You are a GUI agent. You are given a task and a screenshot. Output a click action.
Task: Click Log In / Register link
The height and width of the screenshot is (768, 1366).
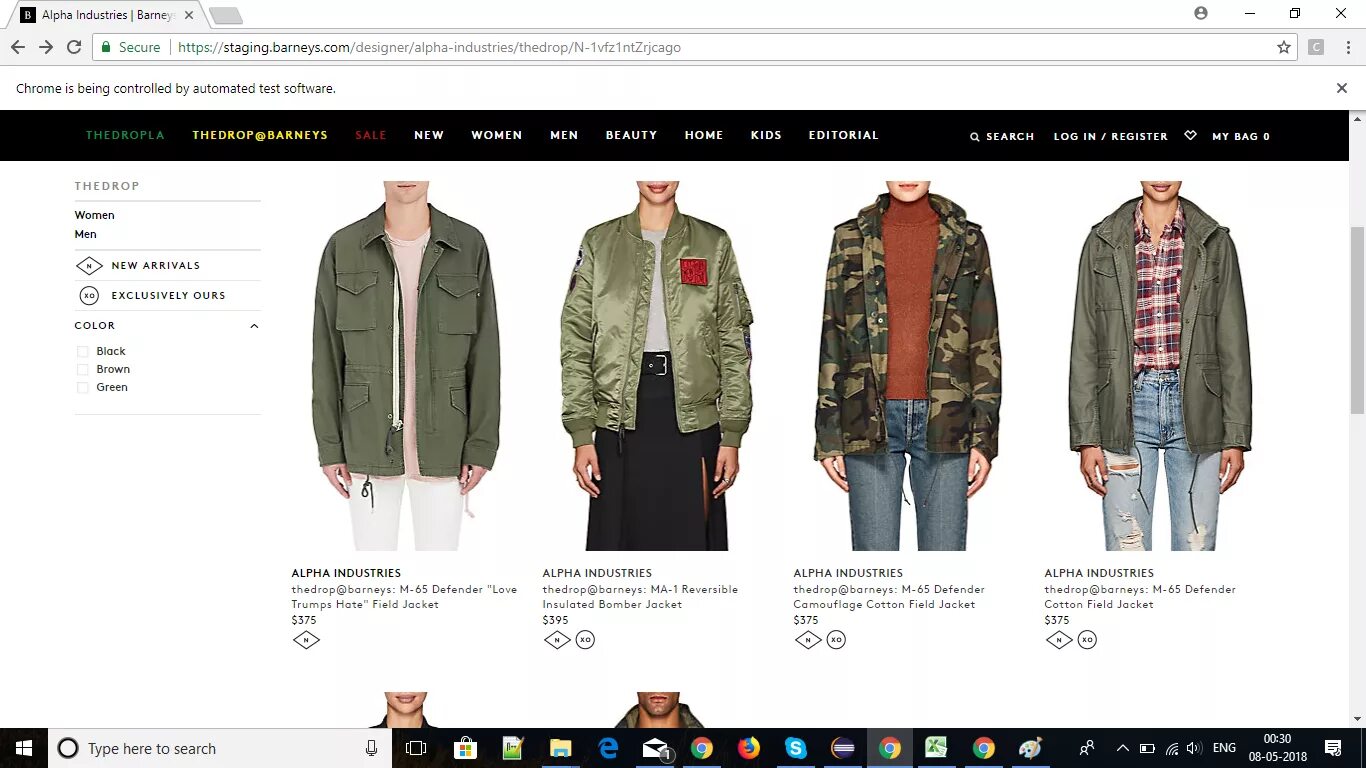[1111, 136]
